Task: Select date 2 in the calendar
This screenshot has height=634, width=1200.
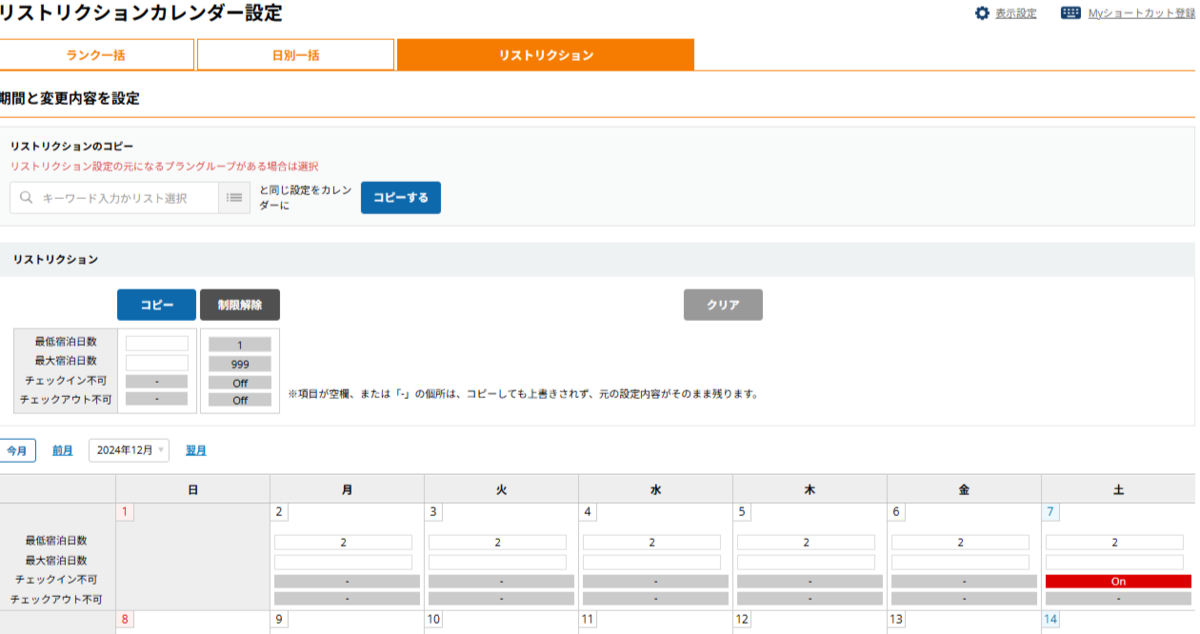Action: (279, 512)
